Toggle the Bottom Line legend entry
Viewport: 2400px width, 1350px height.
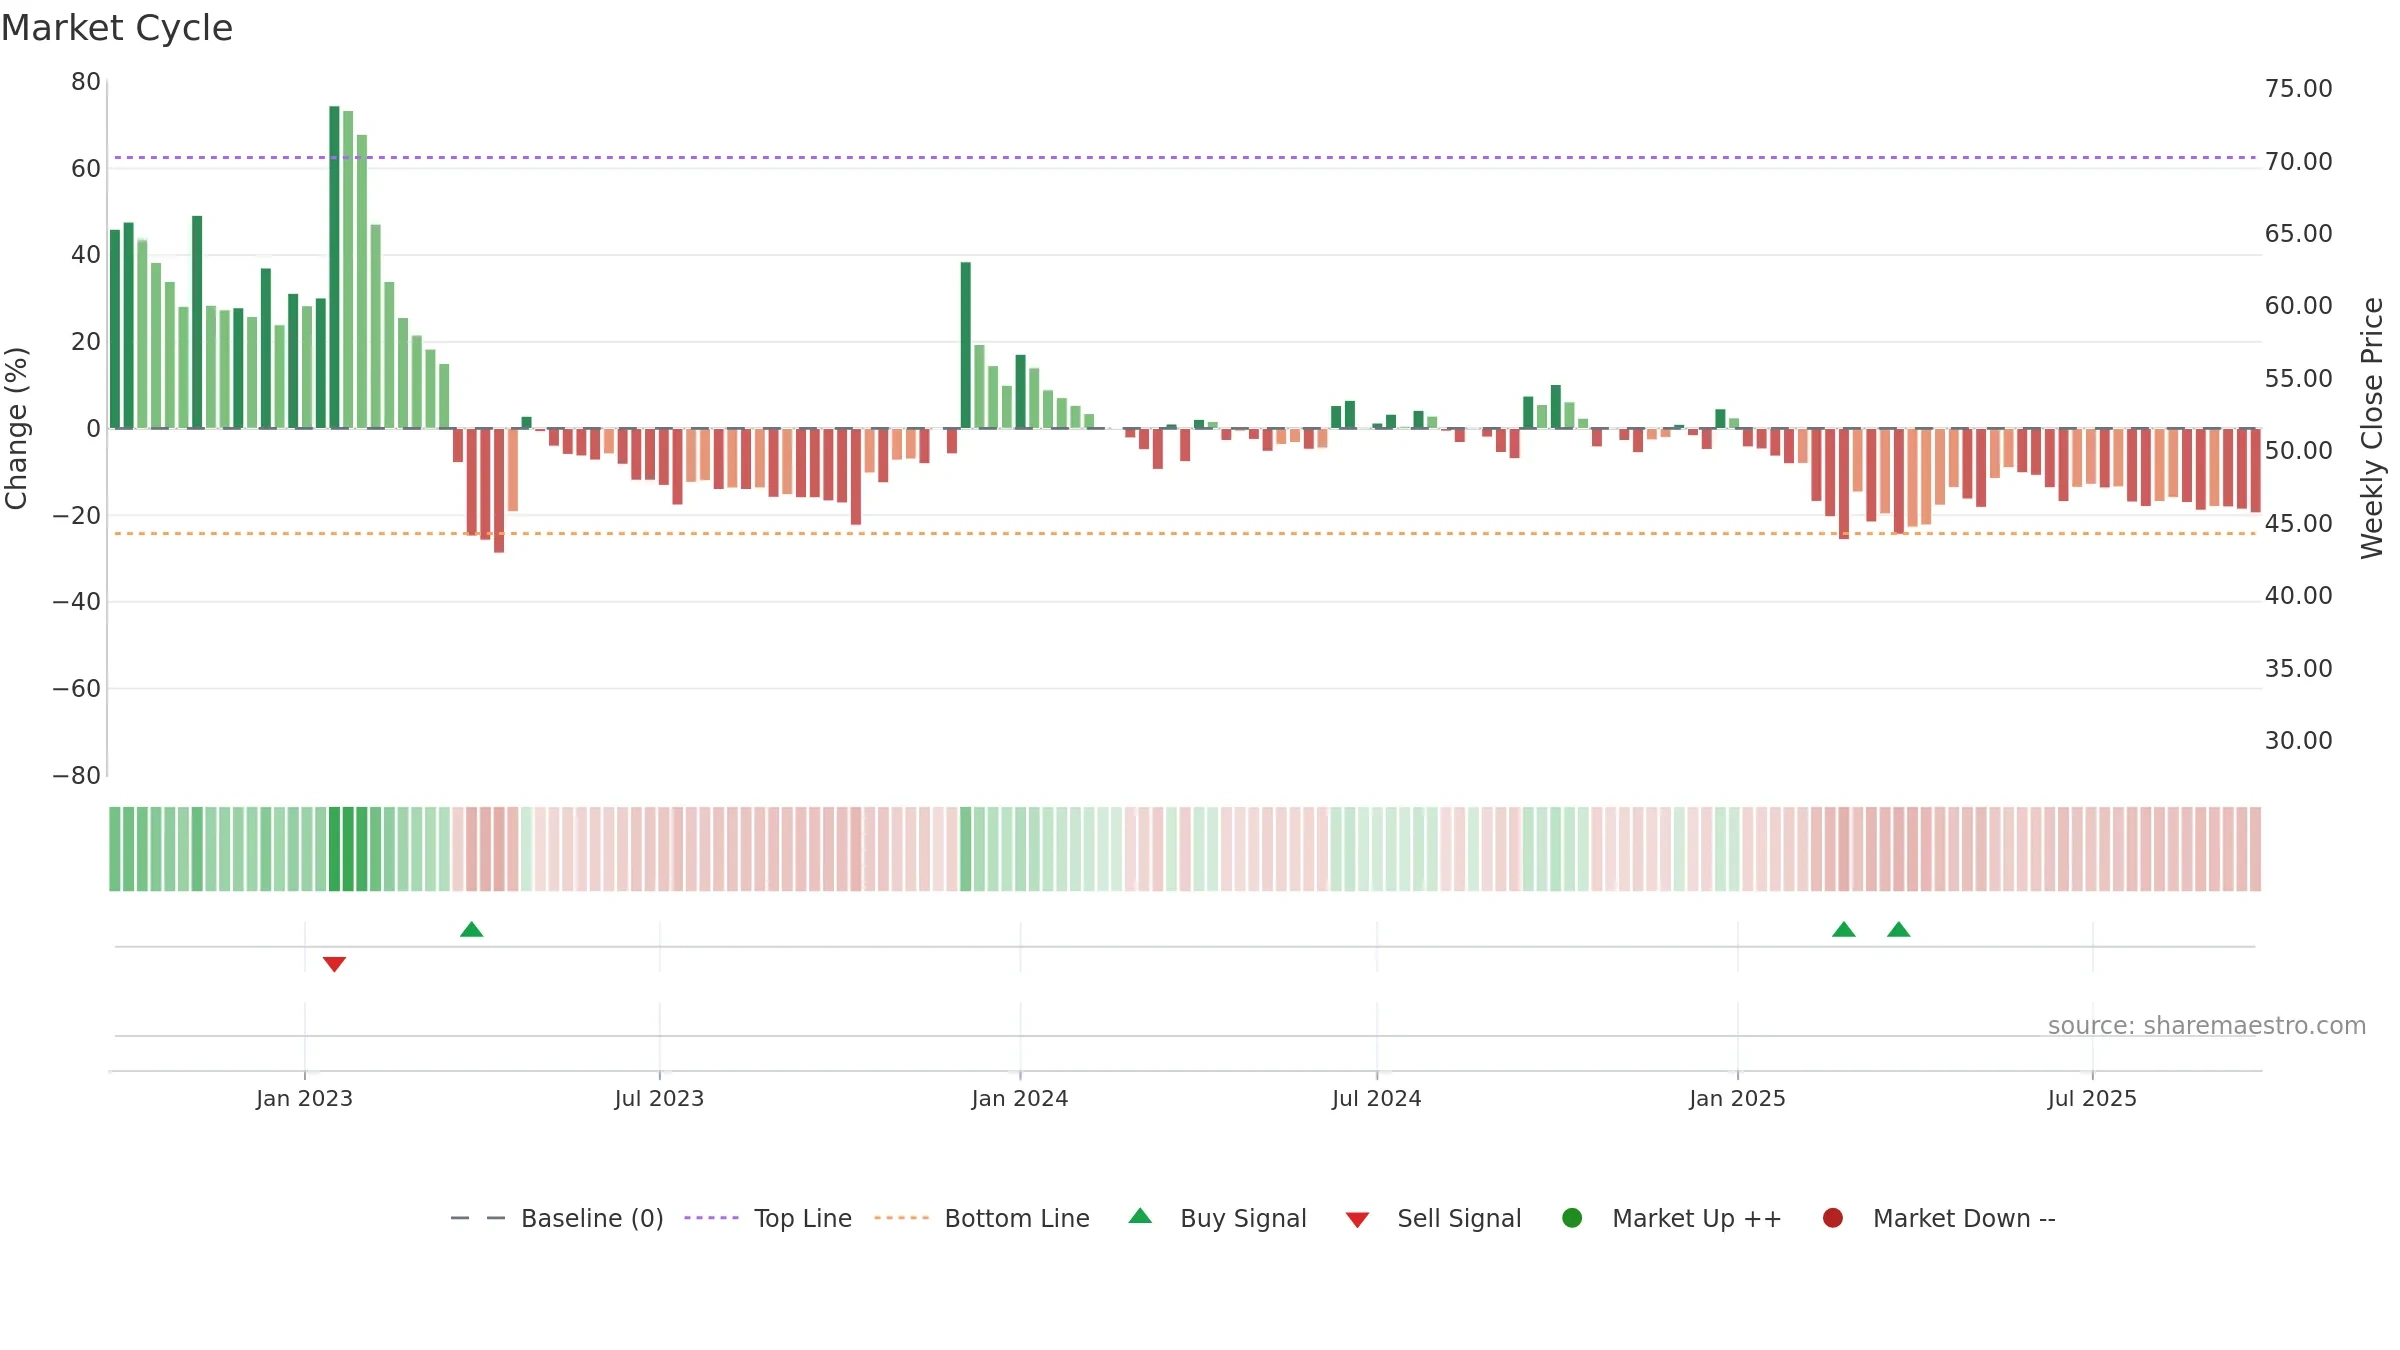coord(982,1218)
